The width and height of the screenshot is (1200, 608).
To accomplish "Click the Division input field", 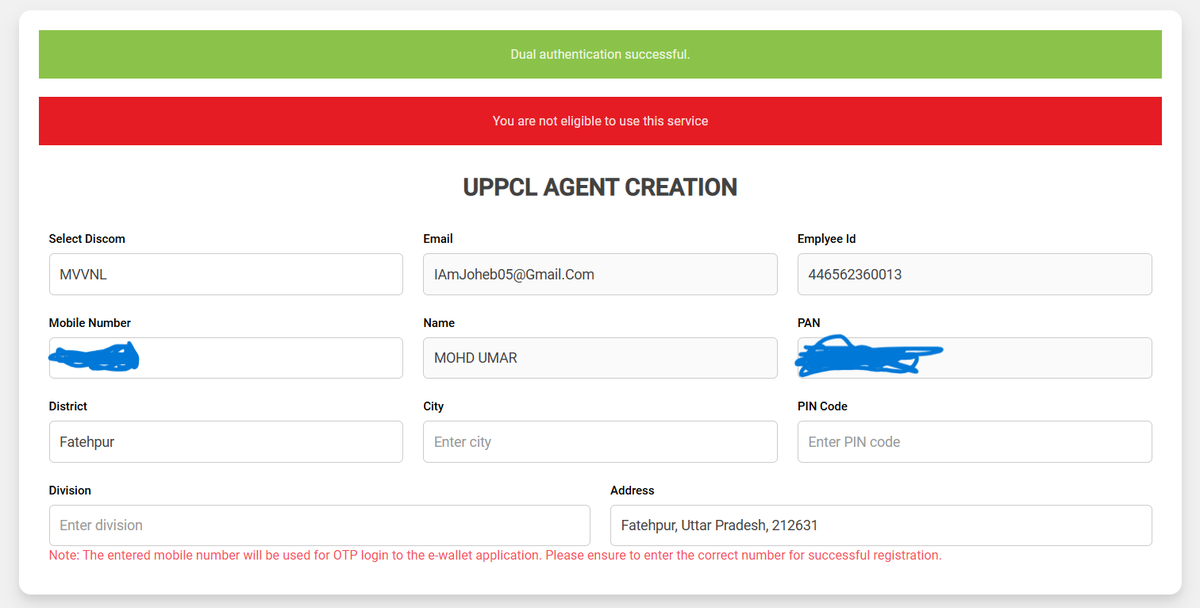I will coord(320,525).
